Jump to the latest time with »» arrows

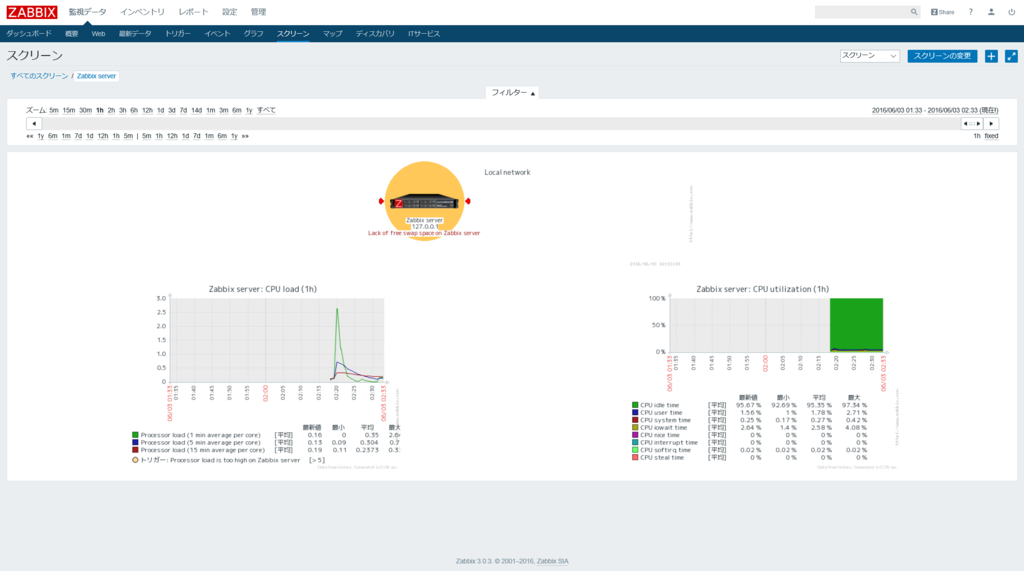pos(245,136)
